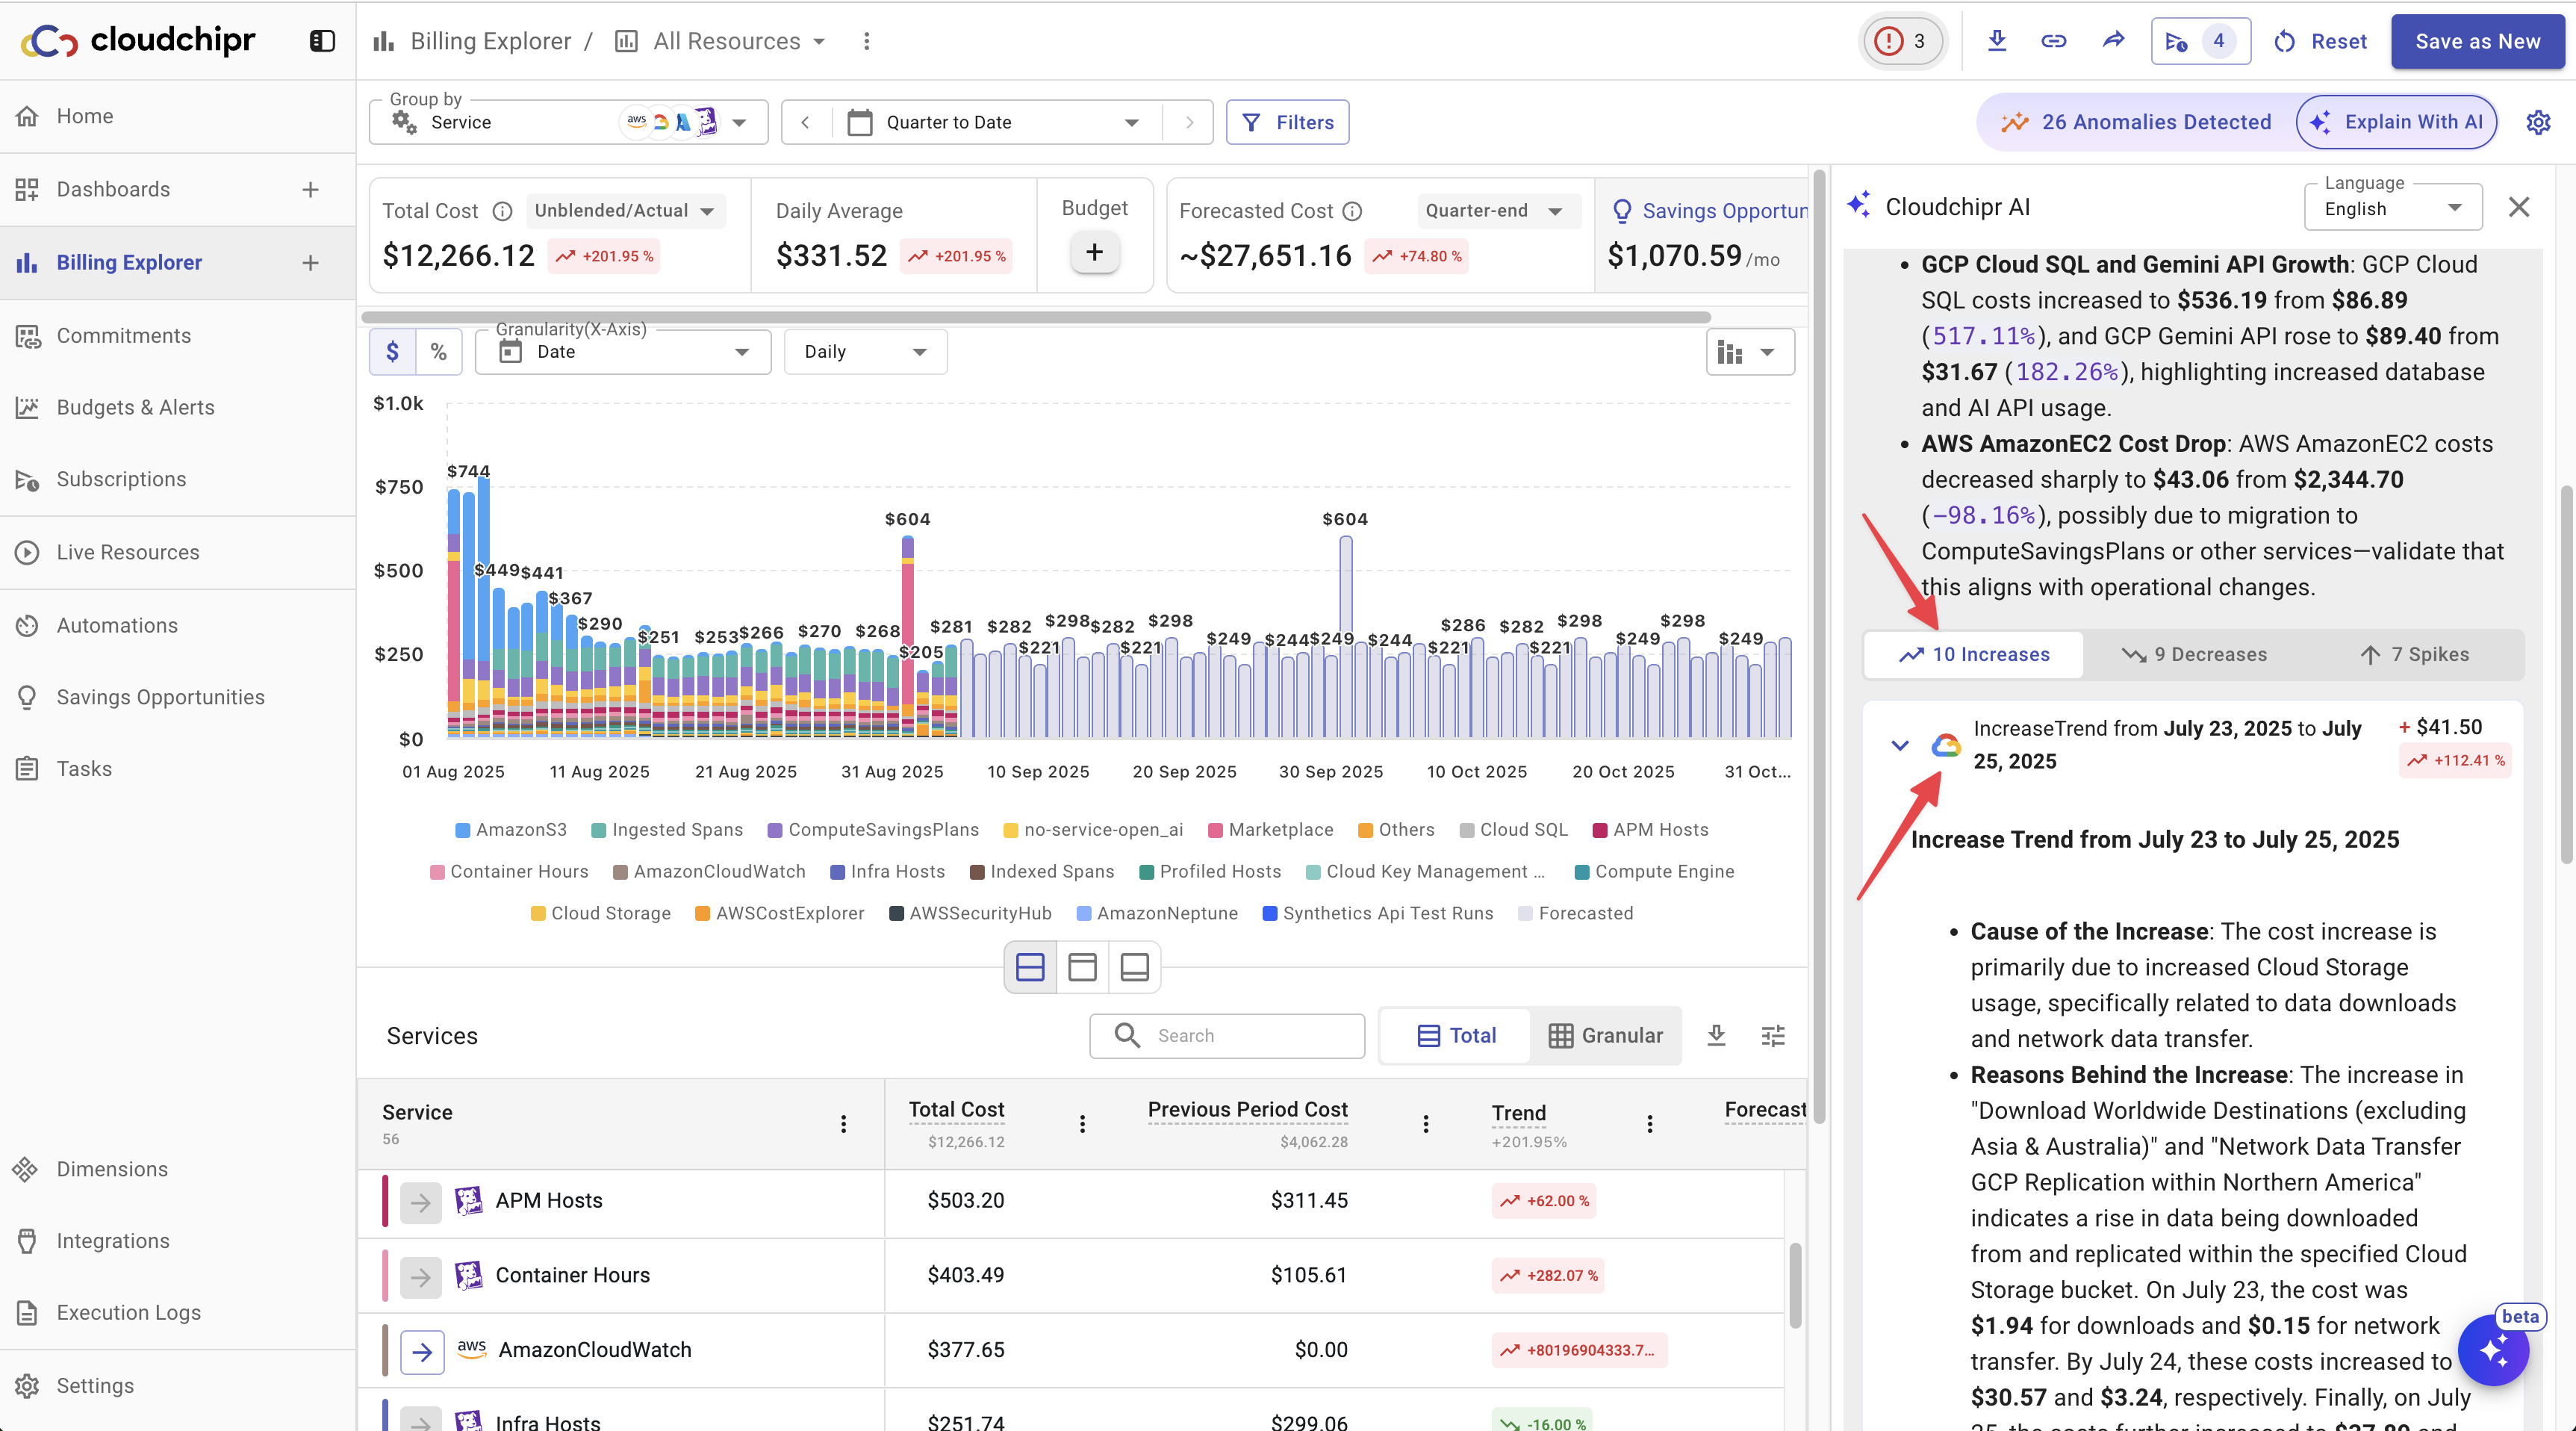
Task: Open the alerts badge showing 3
Action: click(x=1902, y=41)
